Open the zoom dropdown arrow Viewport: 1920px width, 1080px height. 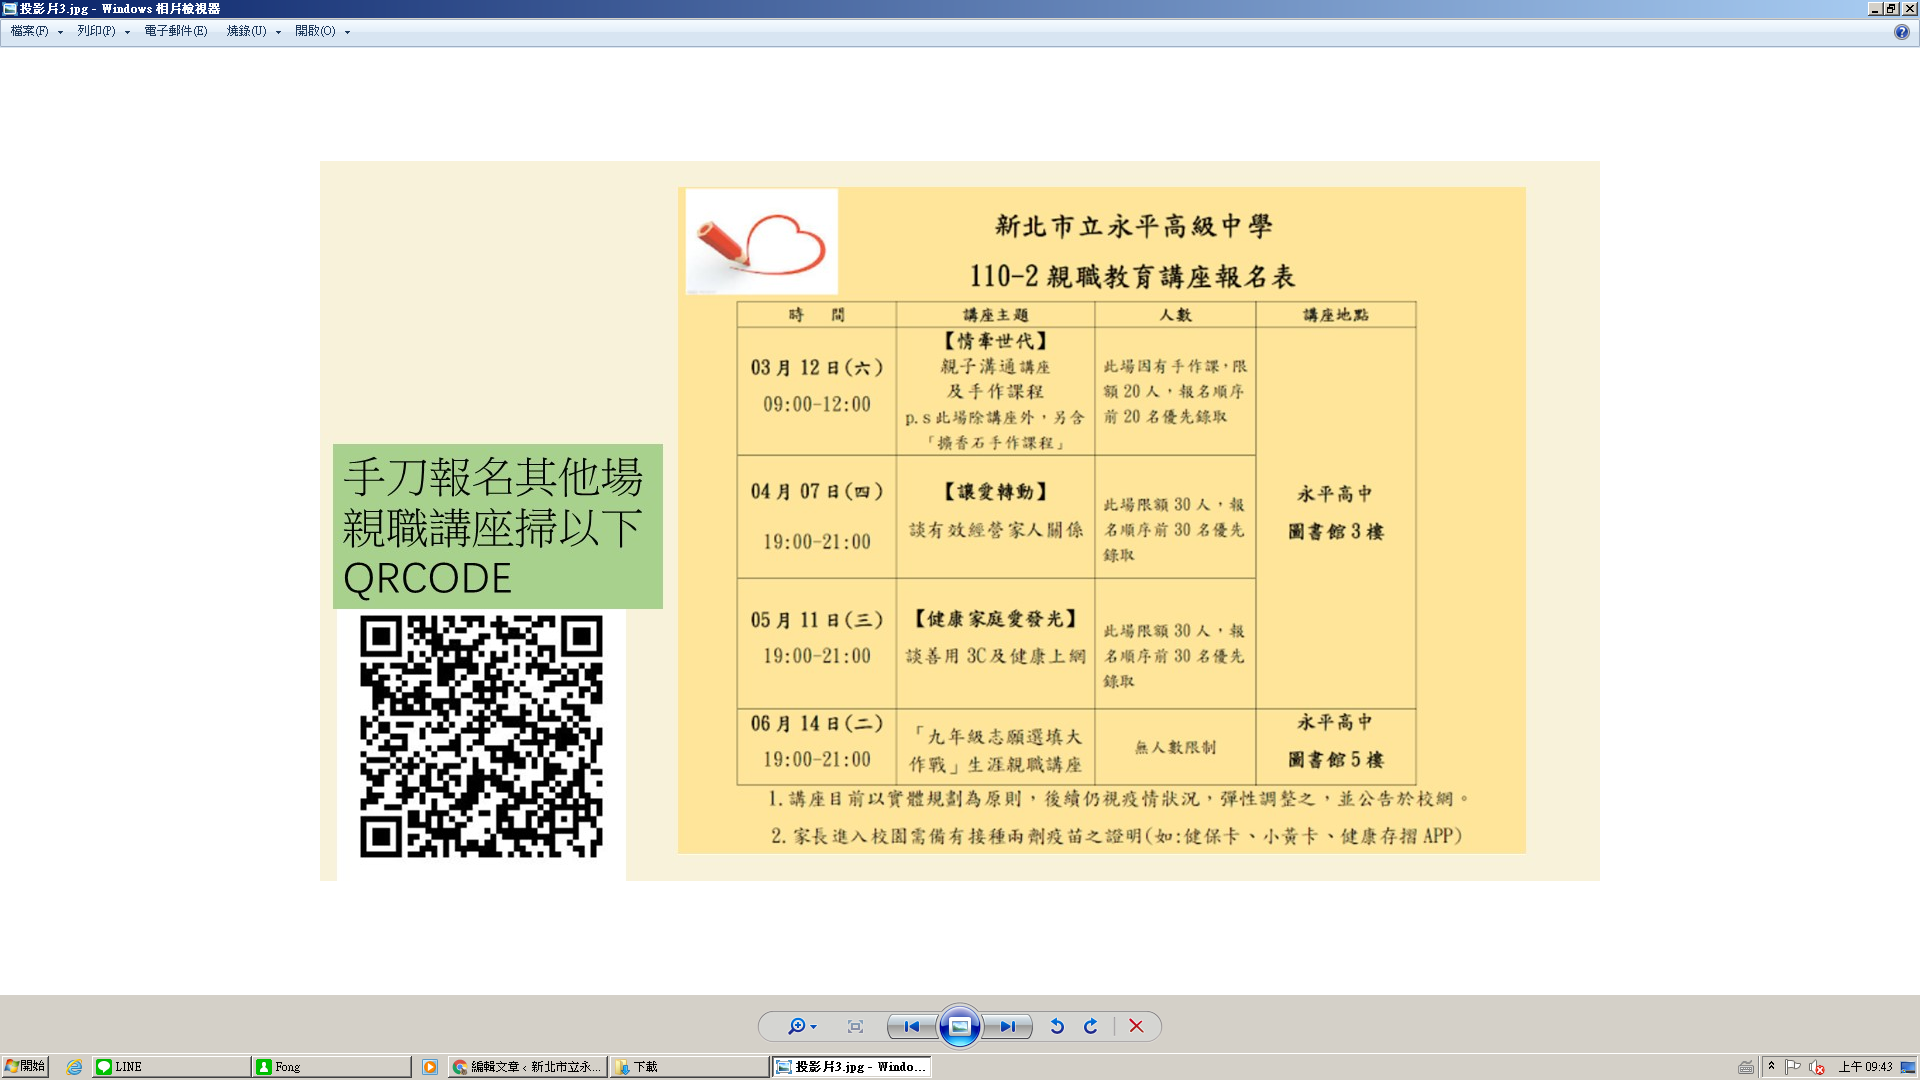pyautogui.click(x=814, y=1027)
